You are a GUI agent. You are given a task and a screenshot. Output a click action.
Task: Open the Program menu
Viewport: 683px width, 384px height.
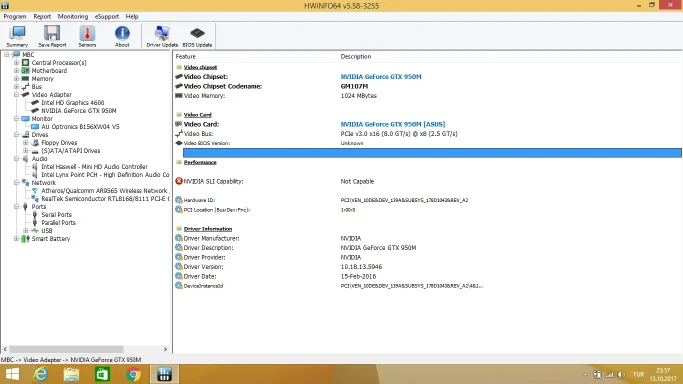click(x=15, y=17)
